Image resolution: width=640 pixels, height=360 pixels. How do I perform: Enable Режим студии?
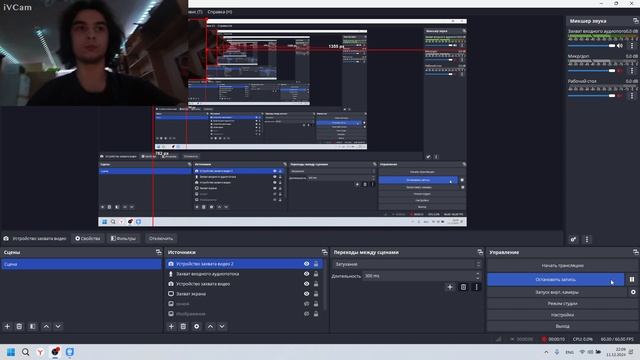[x=562, y=304]
